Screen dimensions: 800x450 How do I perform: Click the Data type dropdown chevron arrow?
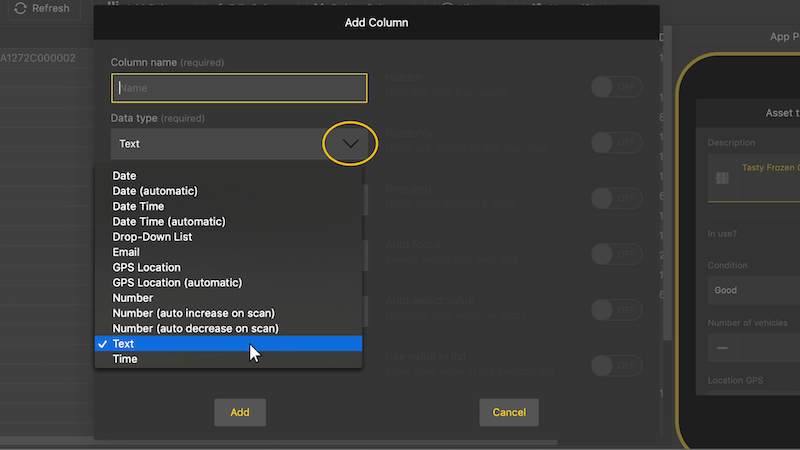[x=350, y=144]
